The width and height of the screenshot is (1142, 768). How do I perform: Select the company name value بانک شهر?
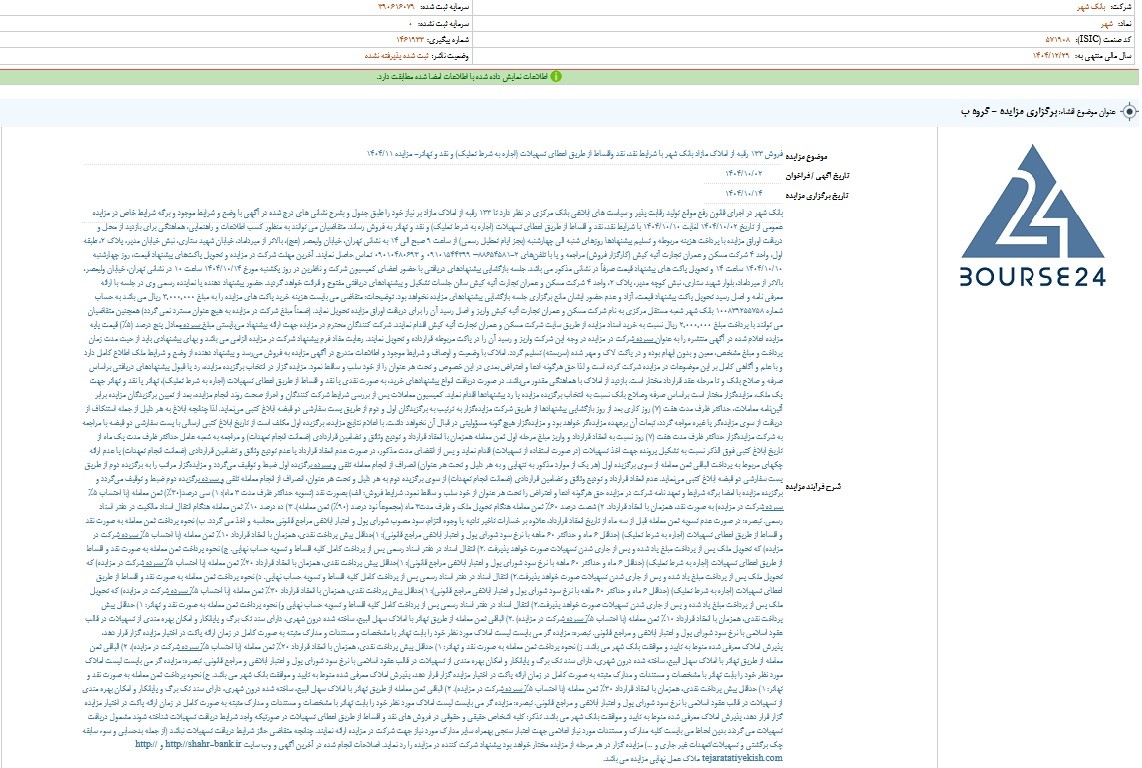click(x=1092, y=7)
